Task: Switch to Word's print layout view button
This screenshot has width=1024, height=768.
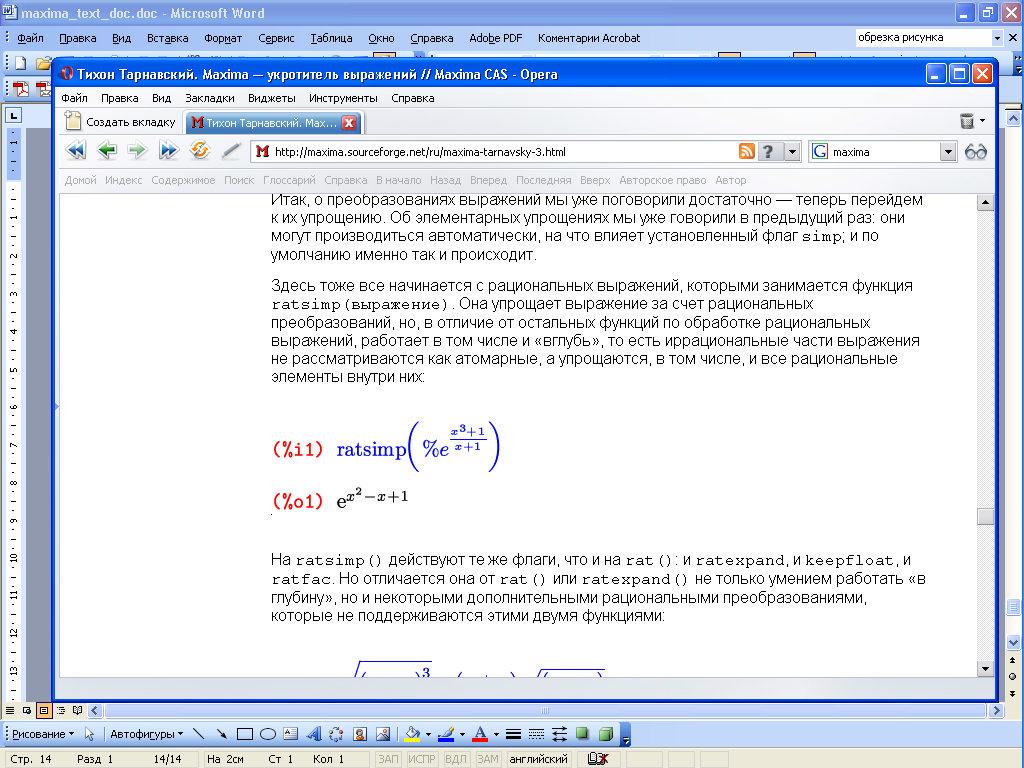Action: click(x=44, y=711)
